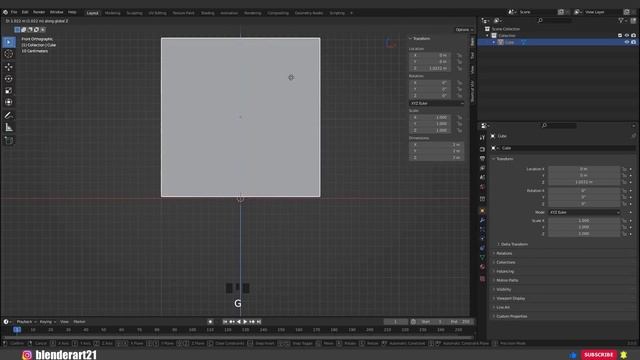Open the Material properties tab icon

click(x=482, y=267)
